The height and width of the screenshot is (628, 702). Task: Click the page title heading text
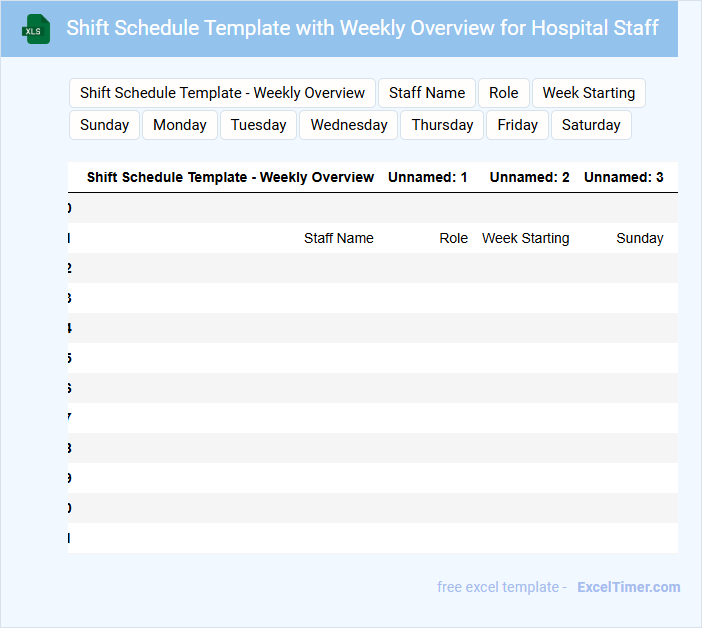362,28
